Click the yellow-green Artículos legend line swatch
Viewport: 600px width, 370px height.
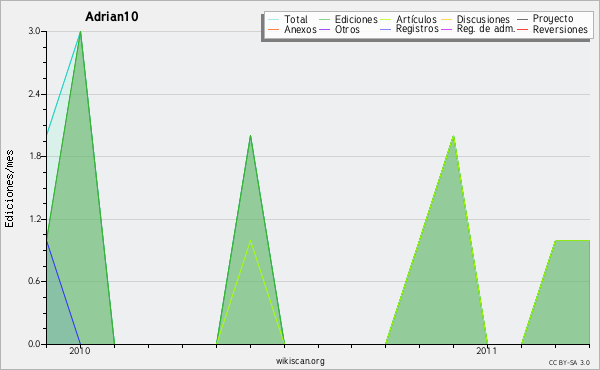385,19
